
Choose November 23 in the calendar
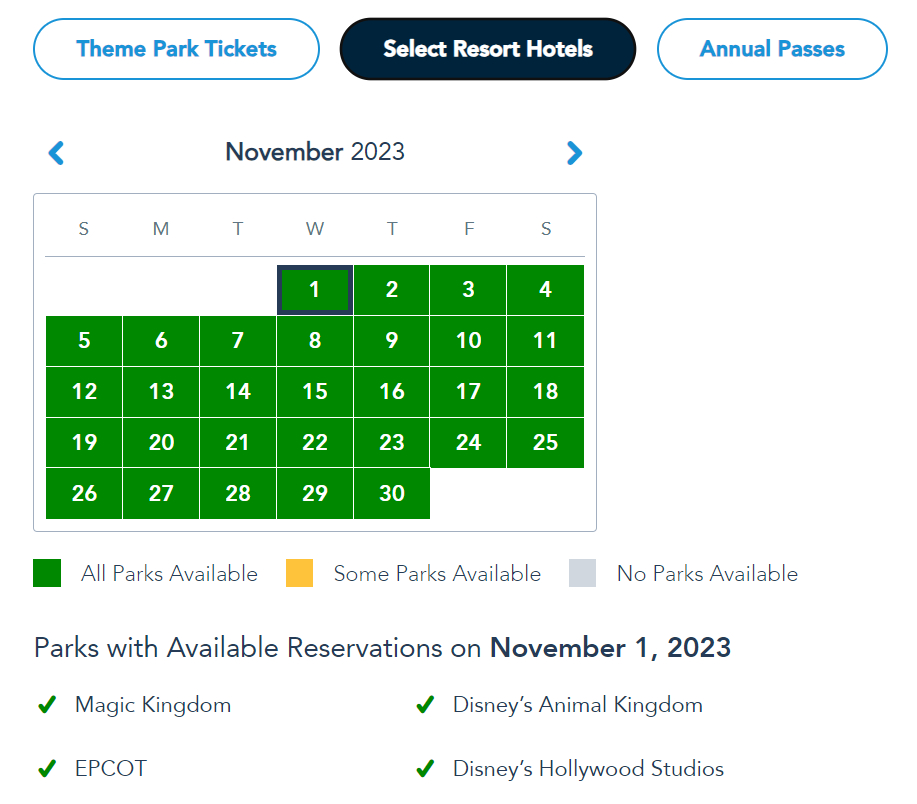[392, 443]
